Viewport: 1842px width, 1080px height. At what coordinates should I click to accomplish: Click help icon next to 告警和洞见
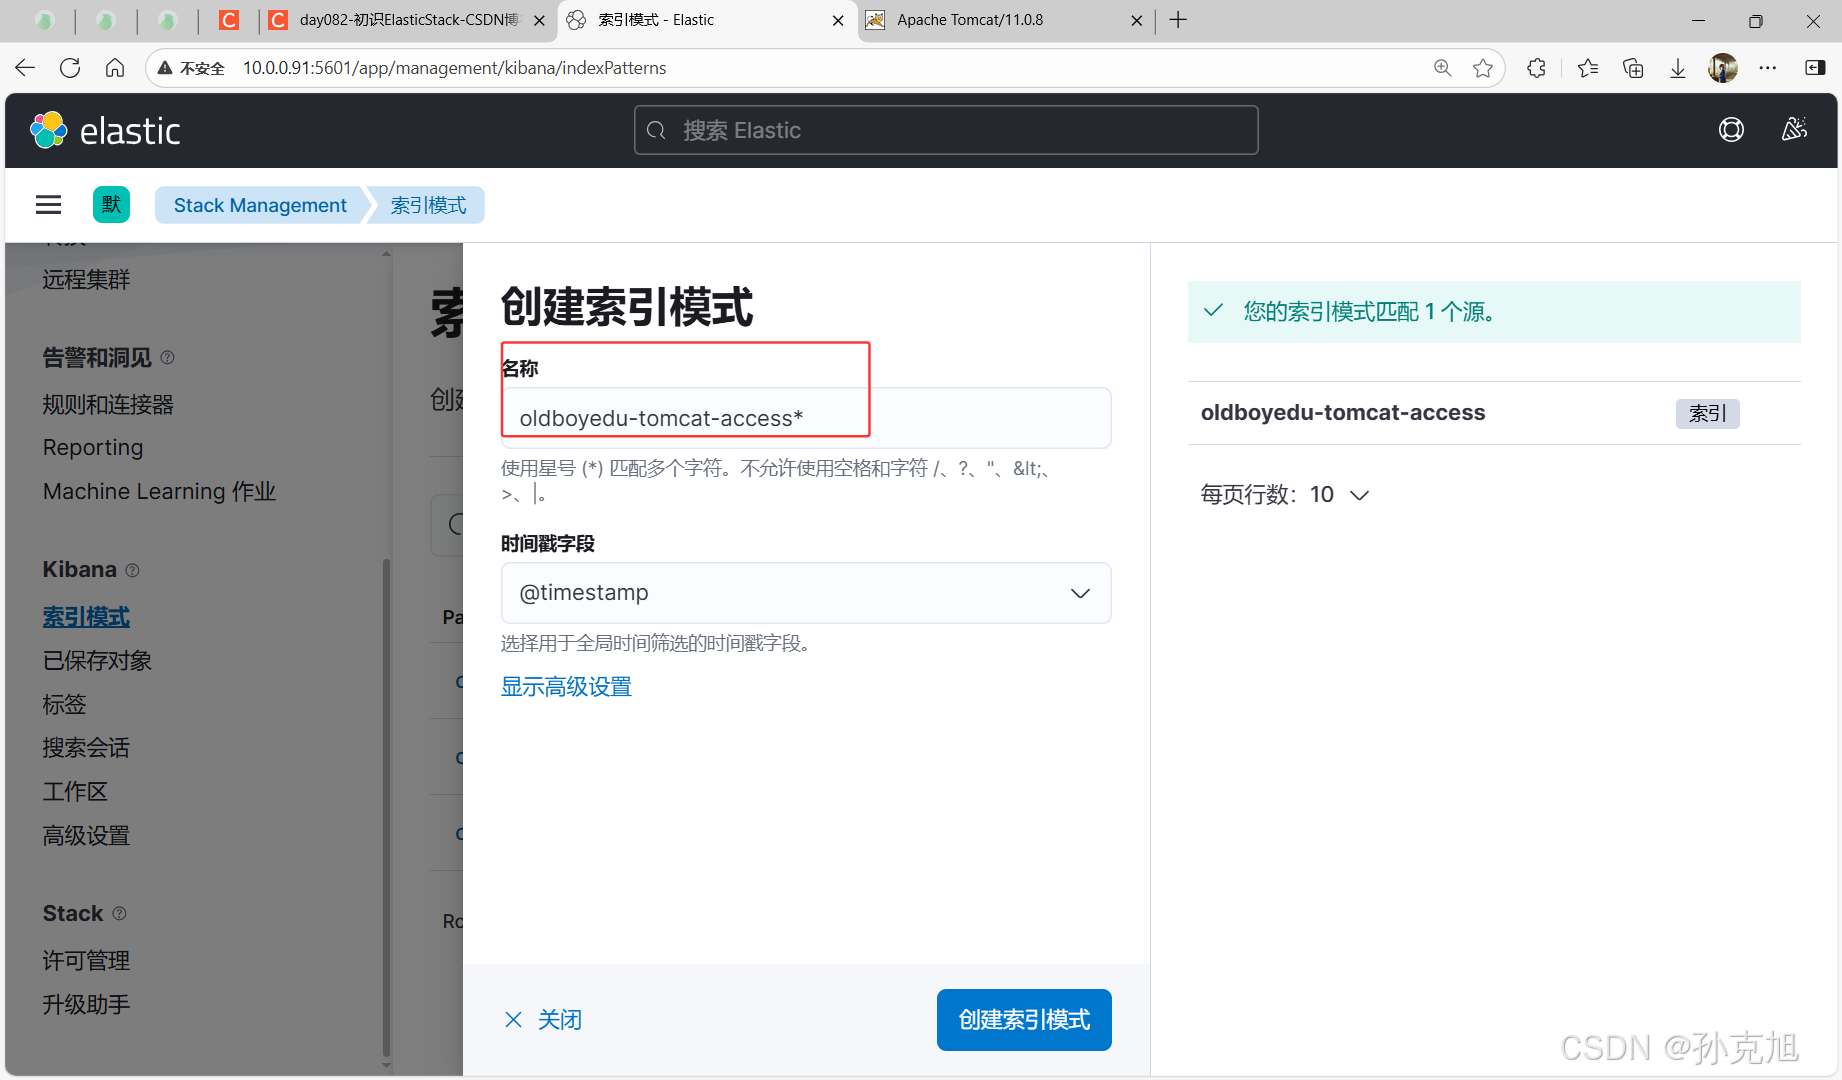click(167, 358)
